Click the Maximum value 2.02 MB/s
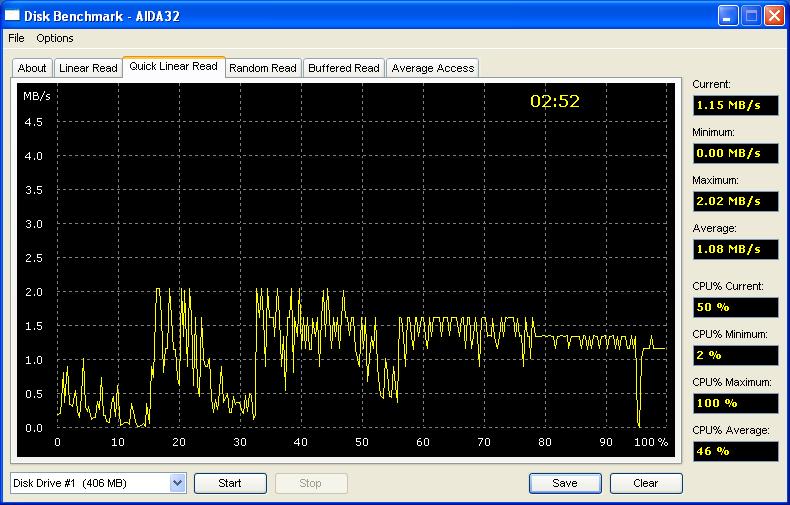This screenshot has height=505, width=790. click(735, 201)
